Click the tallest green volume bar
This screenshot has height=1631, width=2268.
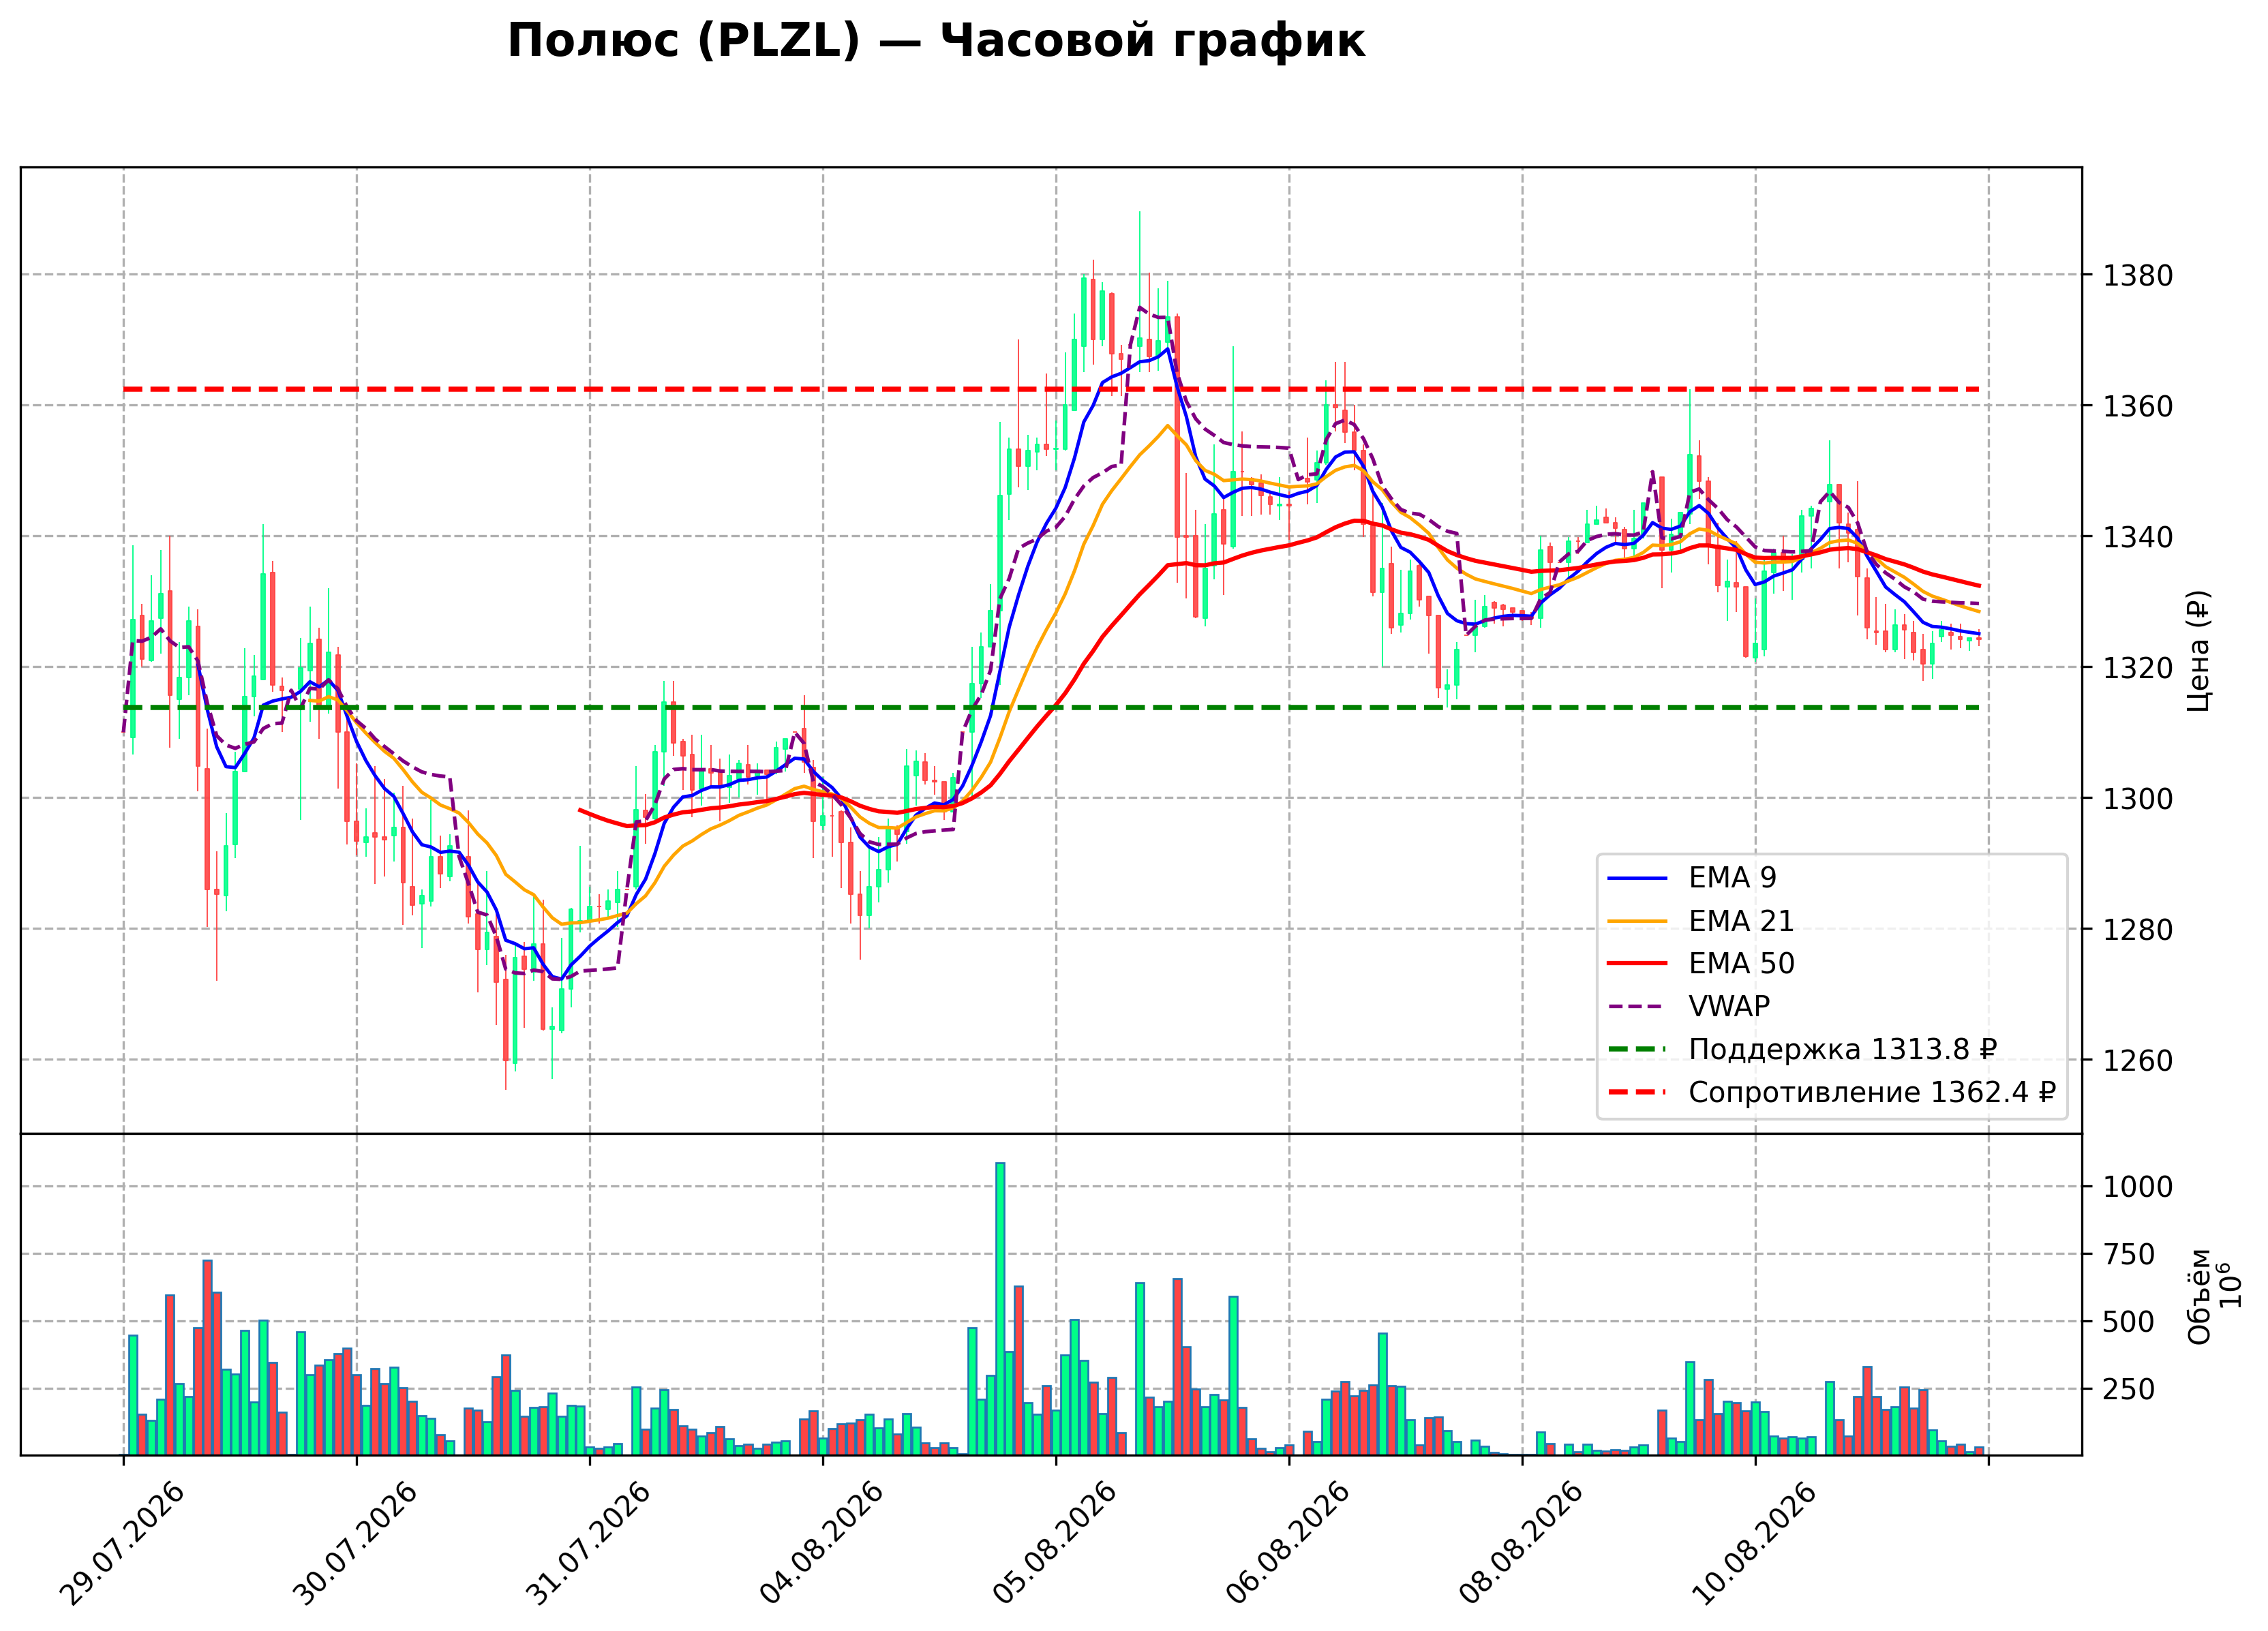(1000, 1309)
